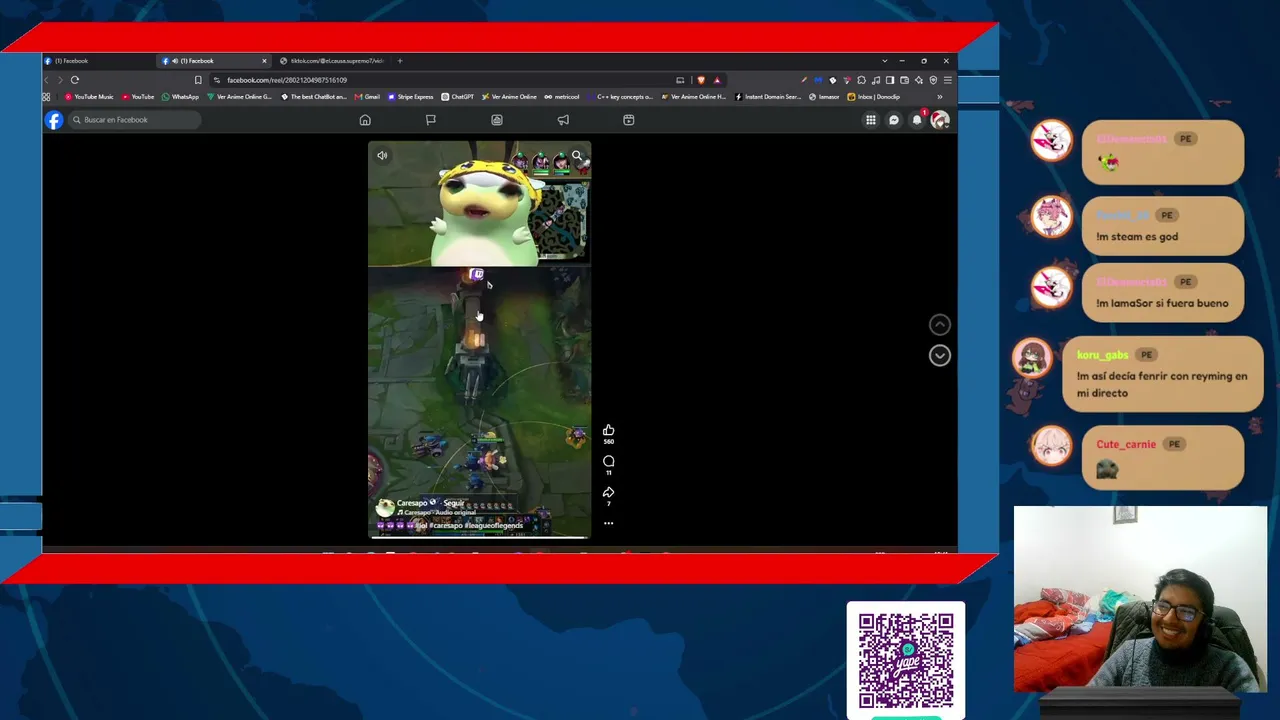Open the Facebook Marketplace icon
The image size is (1280, 720).
point(497,120)
